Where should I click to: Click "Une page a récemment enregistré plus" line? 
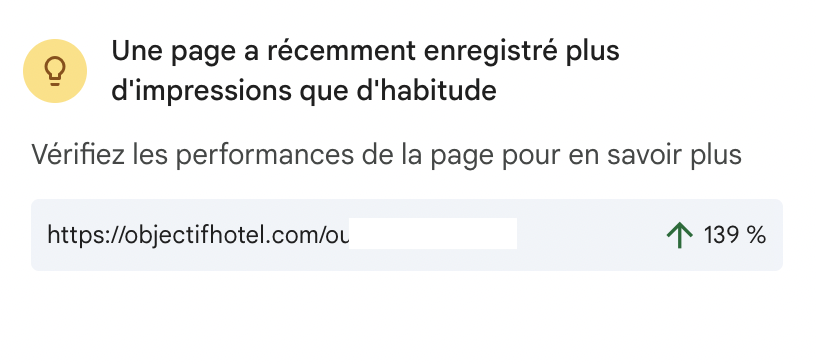click(x=365, y=51)
